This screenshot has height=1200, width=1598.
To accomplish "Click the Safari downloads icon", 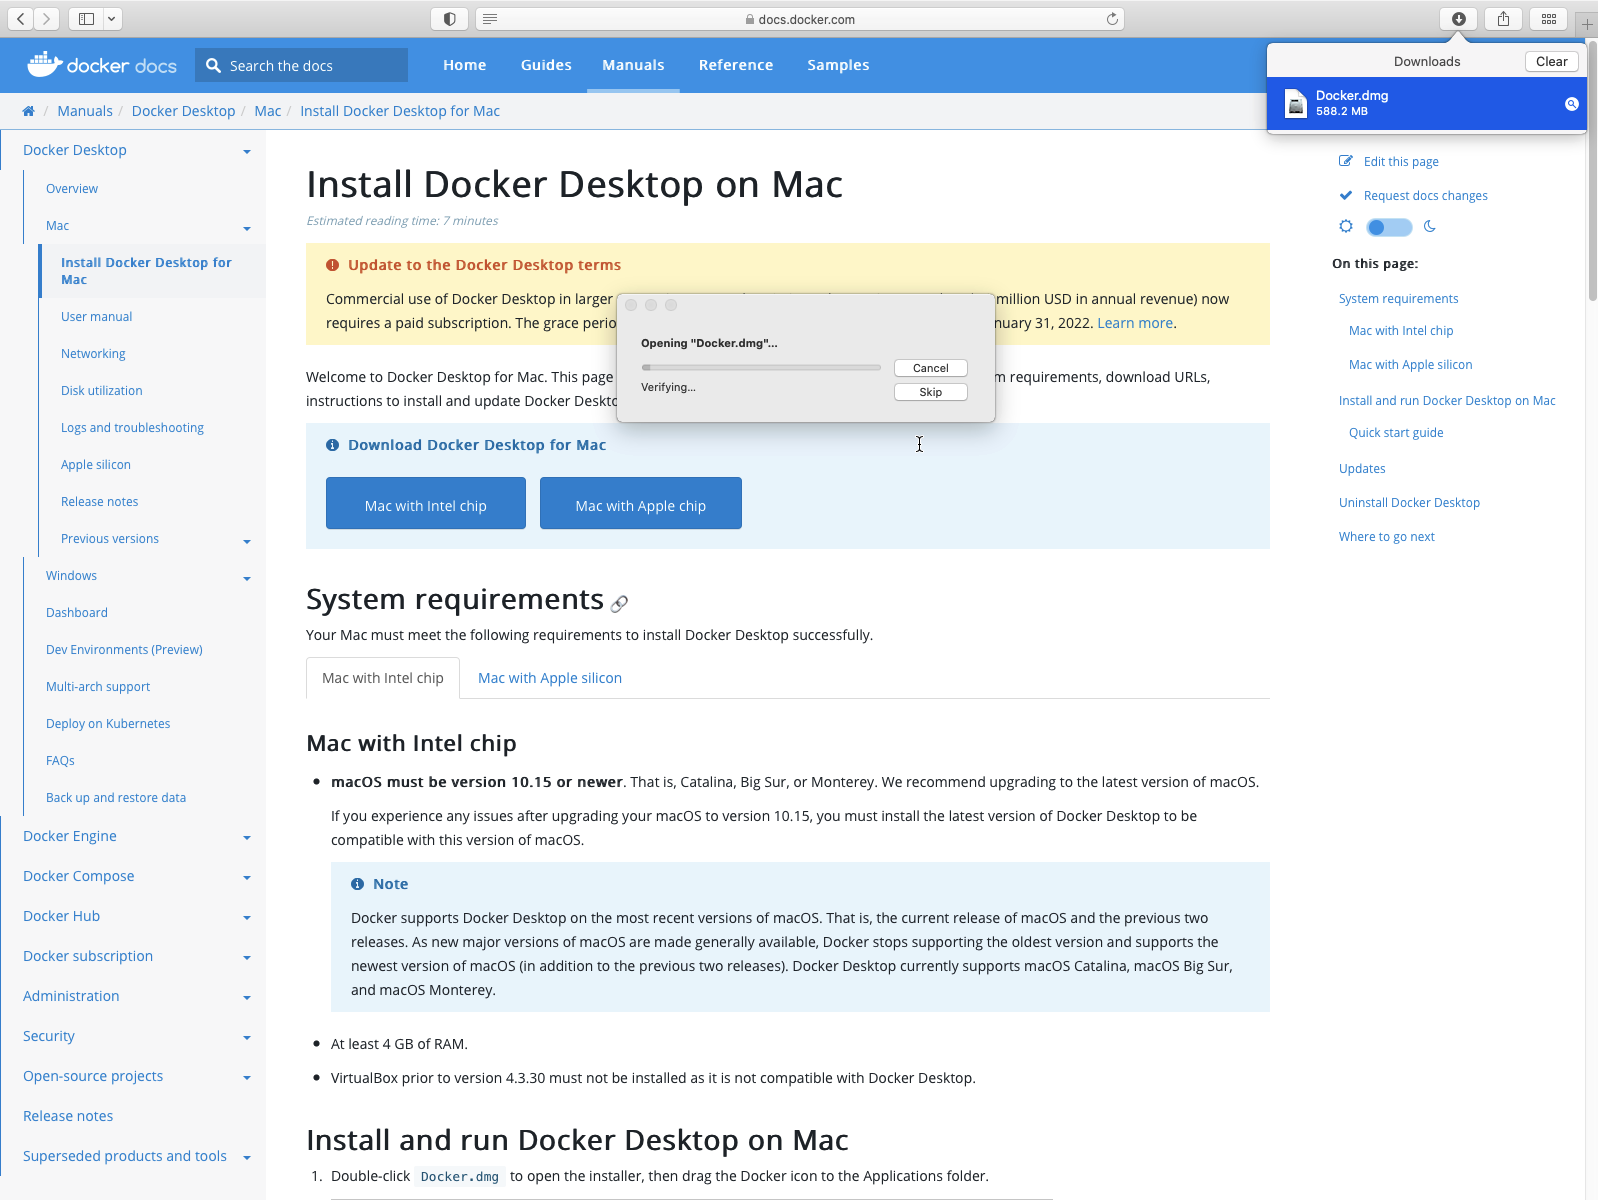I will point(1458,19).
